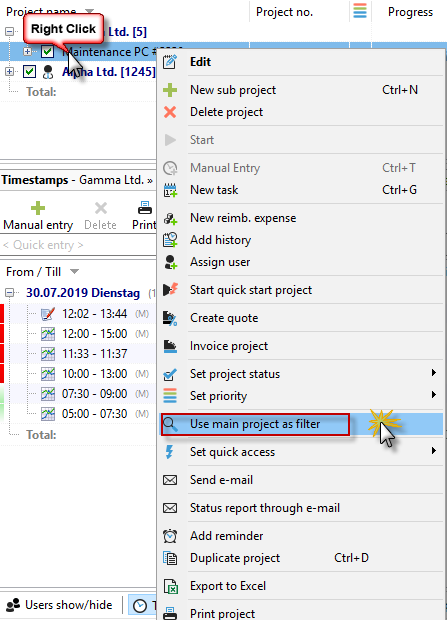Toggle the Alpha Ltd. [1245] checkbox

point(29,72)
